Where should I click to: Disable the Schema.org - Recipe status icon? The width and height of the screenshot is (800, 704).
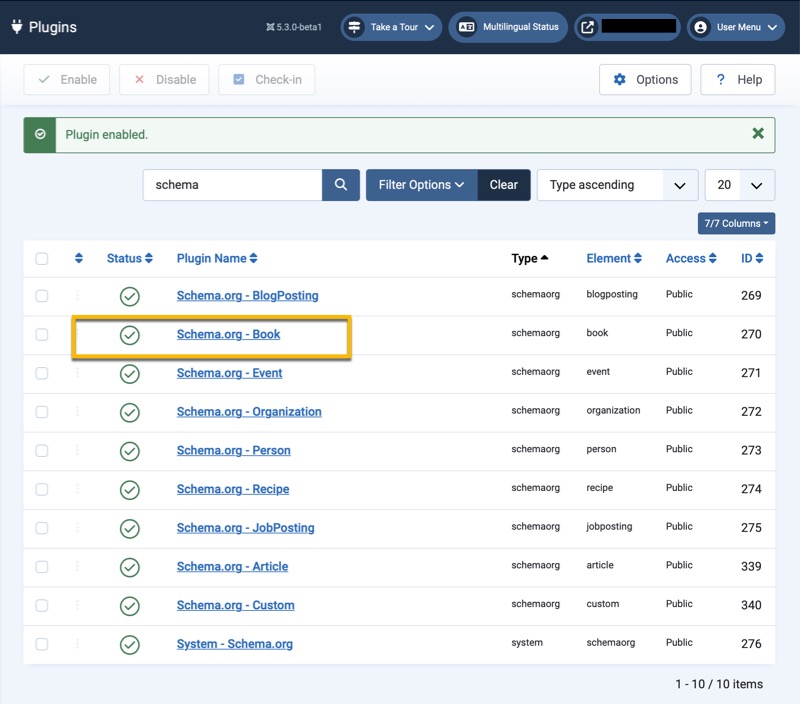coord(129,490)
